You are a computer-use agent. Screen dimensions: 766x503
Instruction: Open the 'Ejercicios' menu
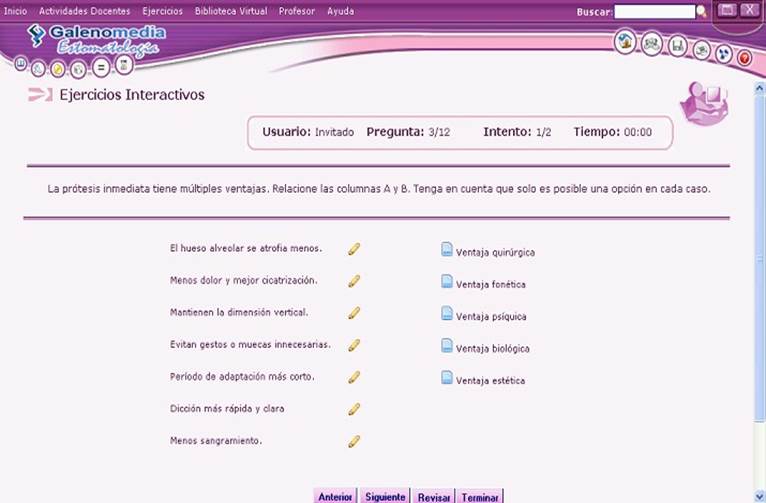[x=162, y=11]
